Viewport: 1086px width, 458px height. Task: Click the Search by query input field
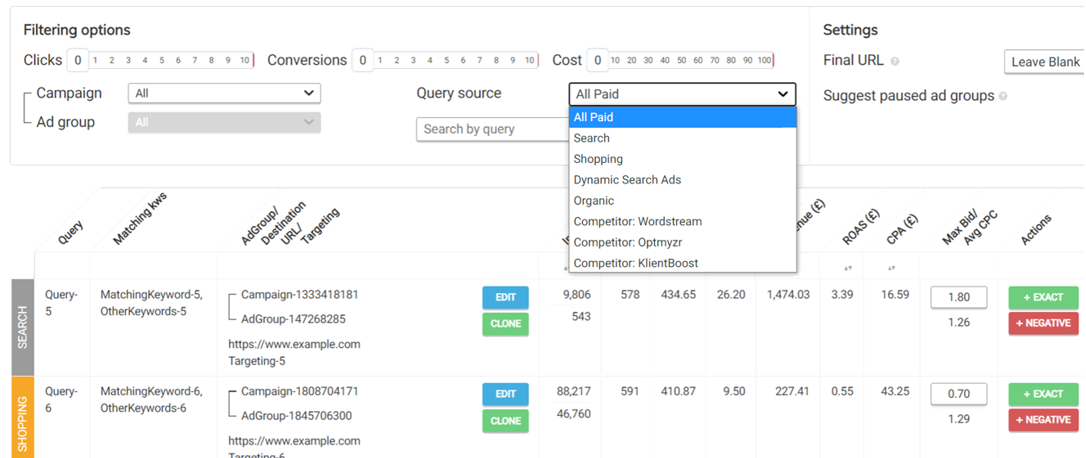click(x=492, y=129)
